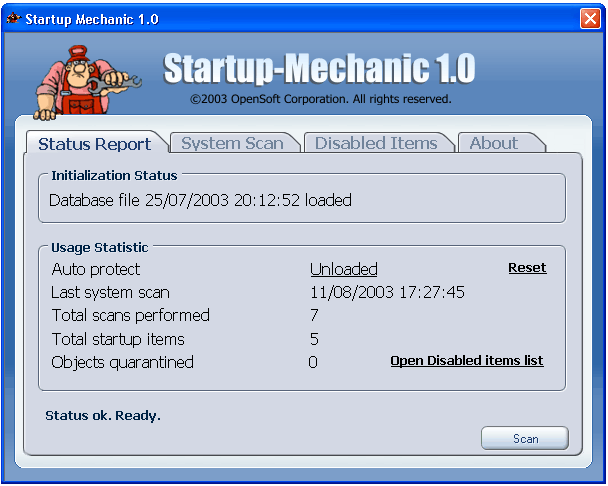Click the 'Status ok. Ready.' message
Viewport: 608px width, 486px height.
click(x=103, y=416)
